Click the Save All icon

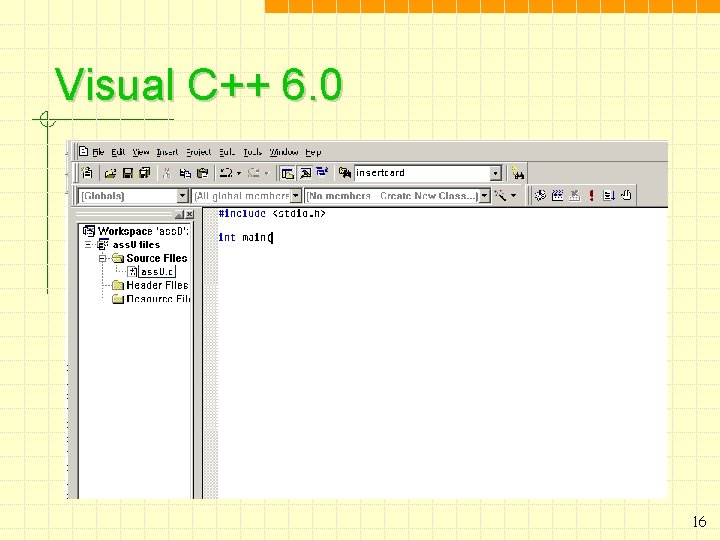145,173
